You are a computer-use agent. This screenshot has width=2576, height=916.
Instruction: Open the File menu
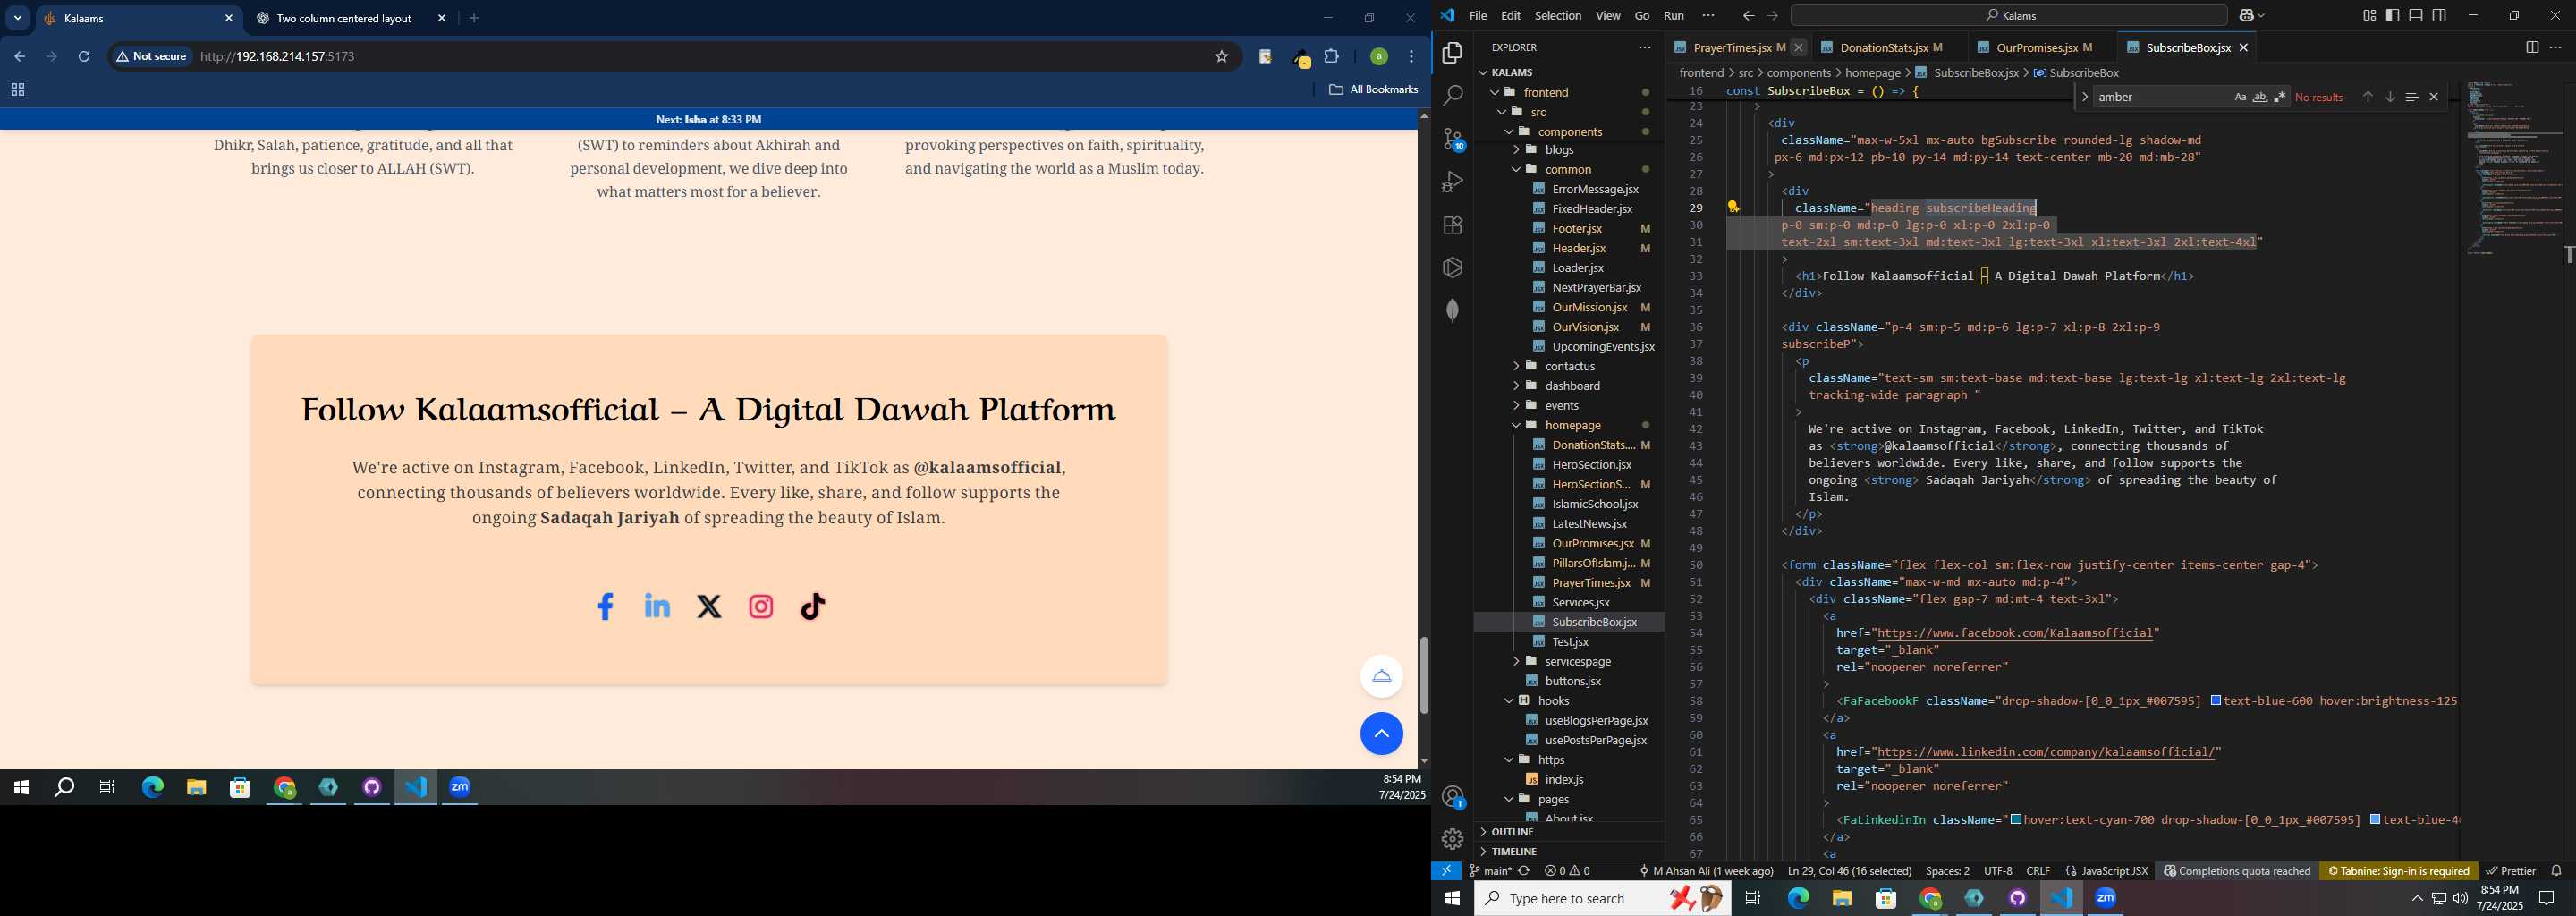[1477, 15]
